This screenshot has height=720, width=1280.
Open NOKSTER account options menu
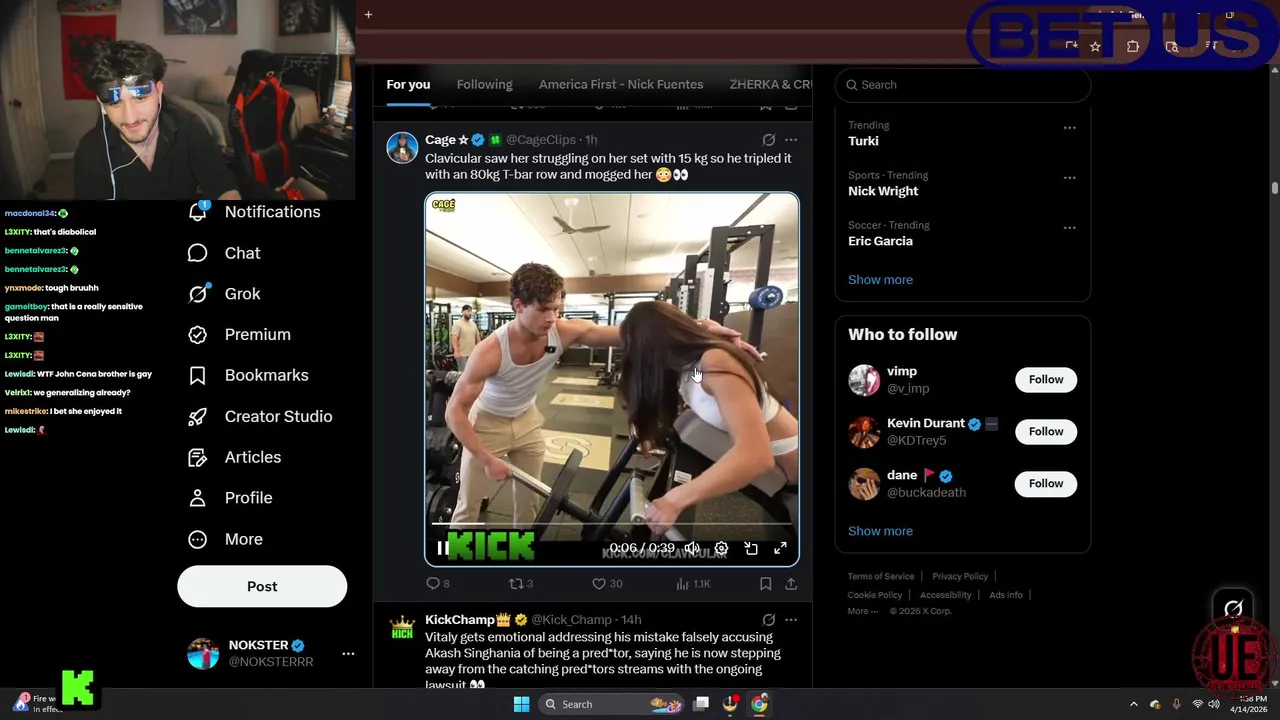(348, 654)
